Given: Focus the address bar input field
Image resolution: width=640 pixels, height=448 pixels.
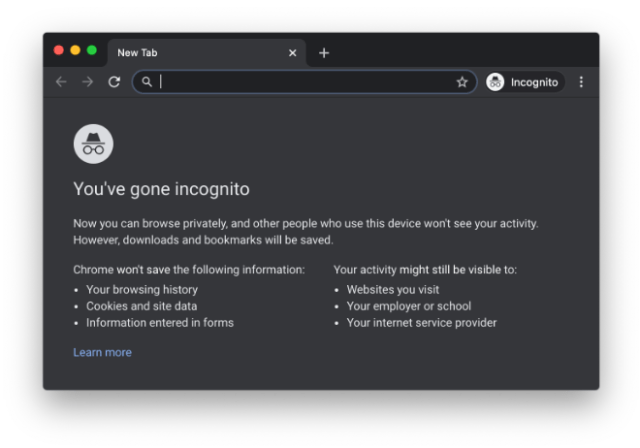Looking at the screenshot, I should point(304,82).
